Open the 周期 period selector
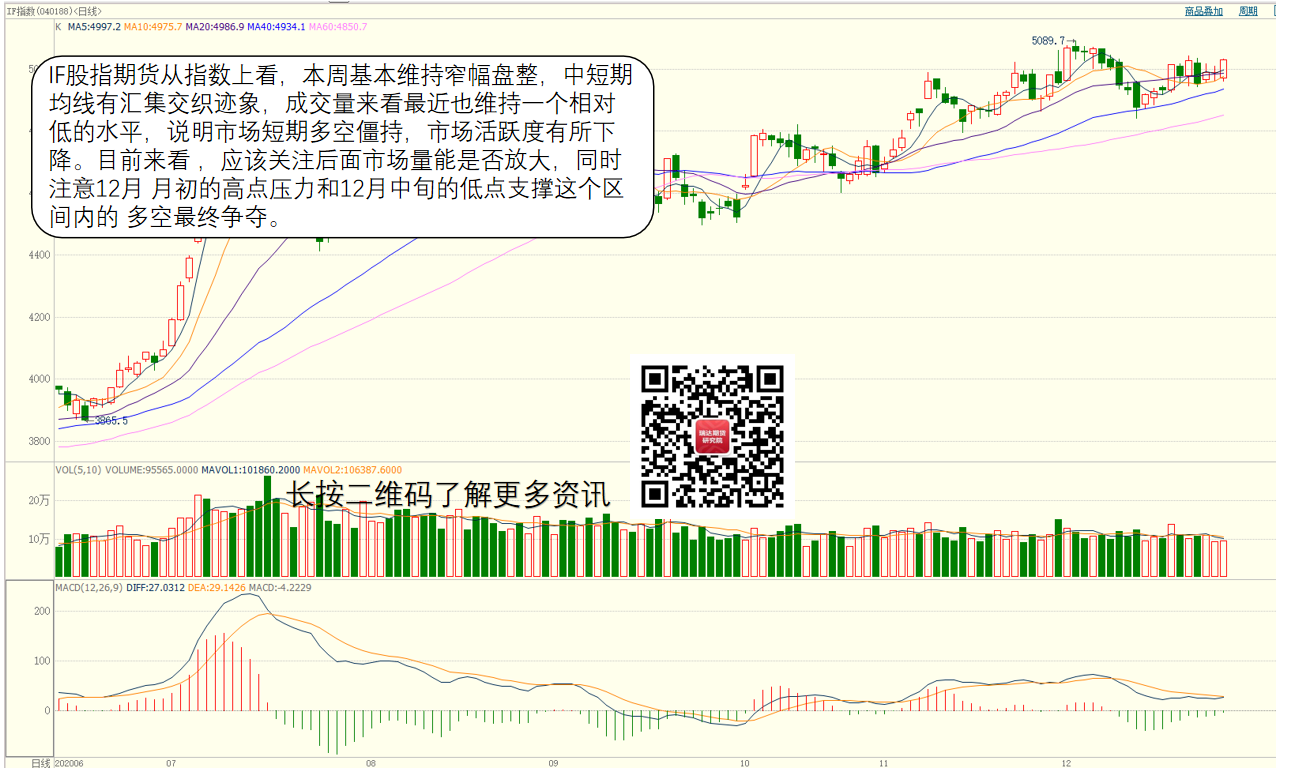 [1248, 11]
